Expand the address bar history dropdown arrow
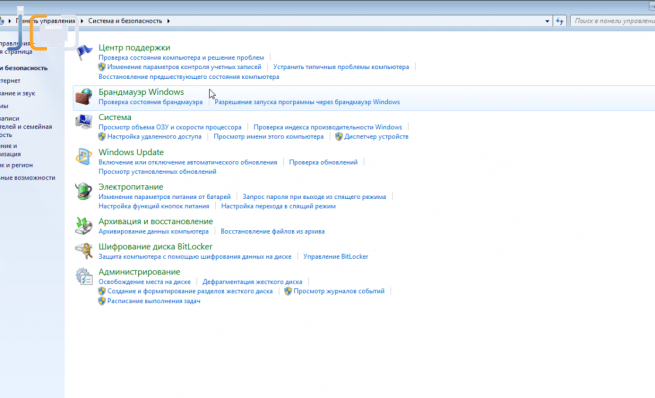This screenshot has width=655, height=398. click(x=547, y=21)
